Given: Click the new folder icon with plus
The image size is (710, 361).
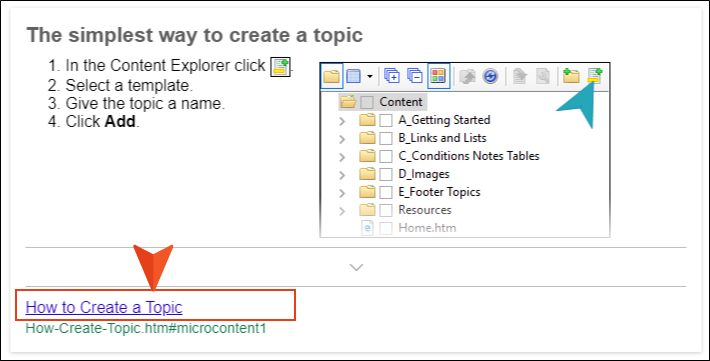Looking at the screenshot, I should pyautogui.click(x=571, y=75).
